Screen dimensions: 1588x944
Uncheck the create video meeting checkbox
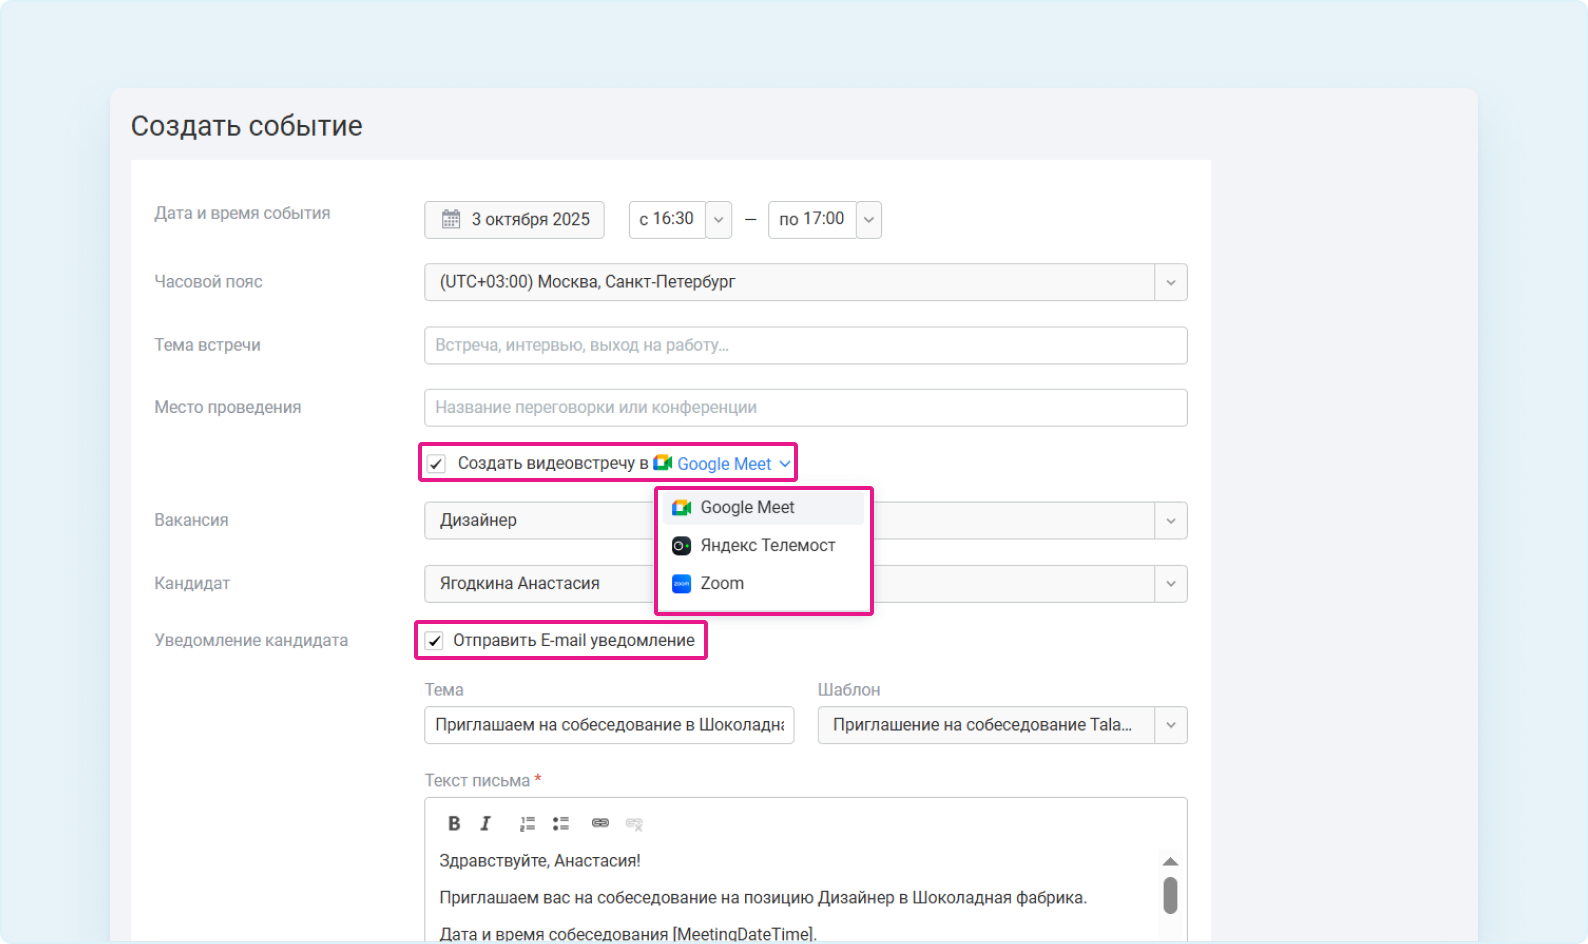437,464
